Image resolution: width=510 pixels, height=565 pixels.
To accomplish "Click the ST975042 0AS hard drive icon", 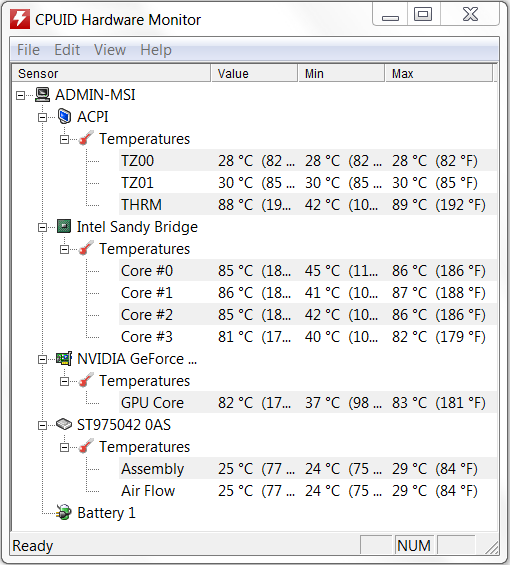I will pos(64,424).
